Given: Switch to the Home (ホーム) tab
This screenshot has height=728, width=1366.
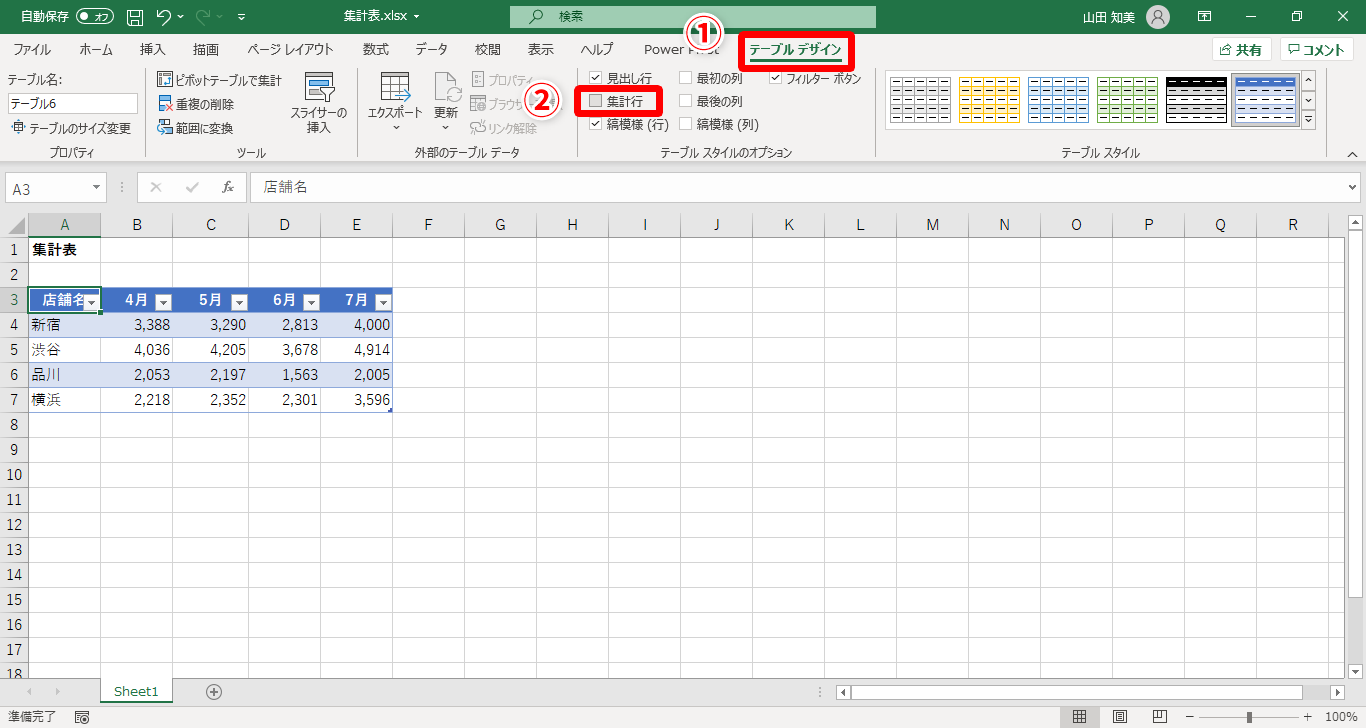Looking at the screenshot, I should click(x=96, y=49).
